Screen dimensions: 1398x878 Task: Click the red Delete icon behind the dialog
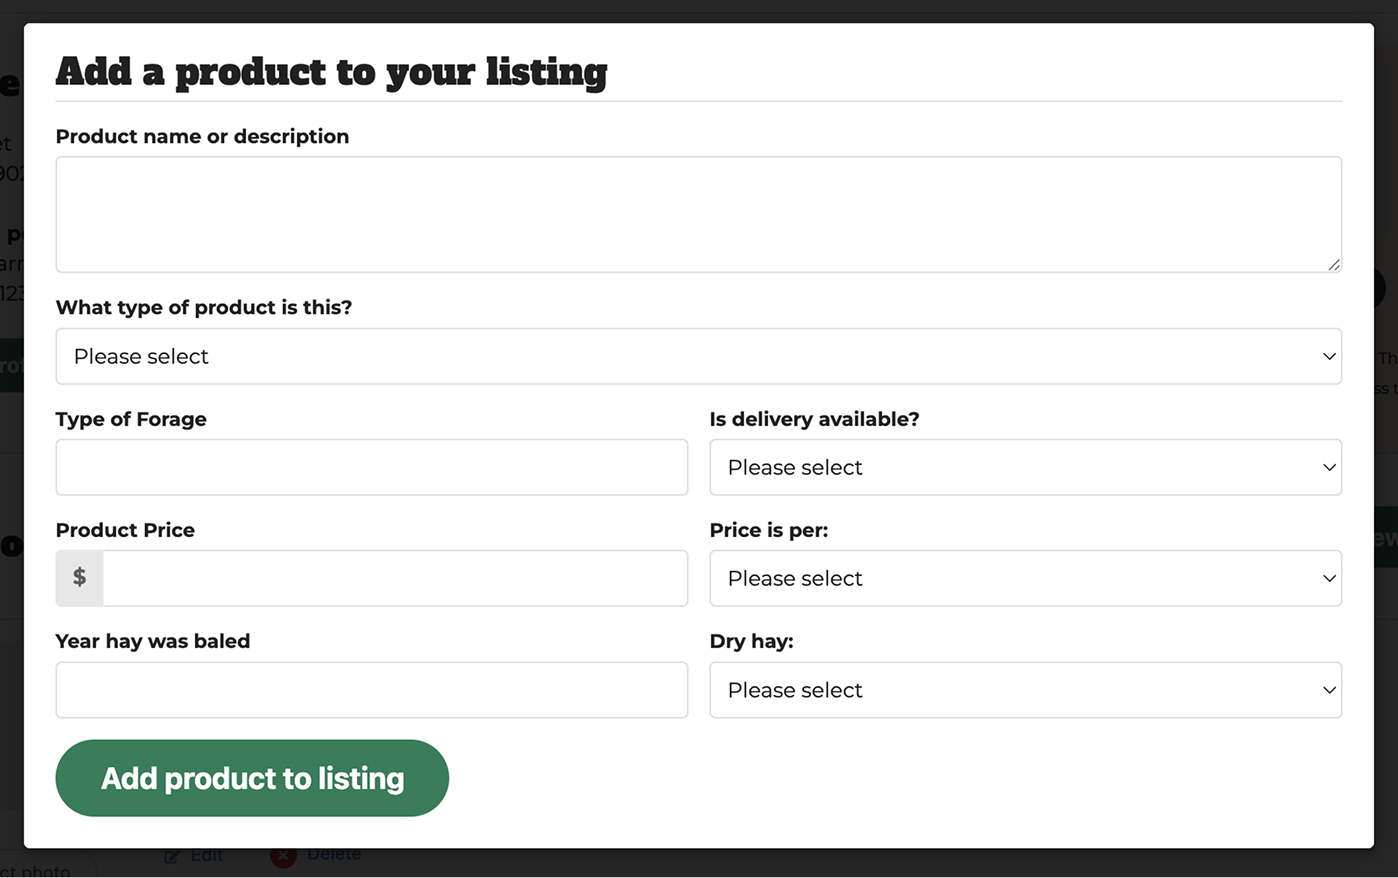pyautogui.click(x=283, y=856)
